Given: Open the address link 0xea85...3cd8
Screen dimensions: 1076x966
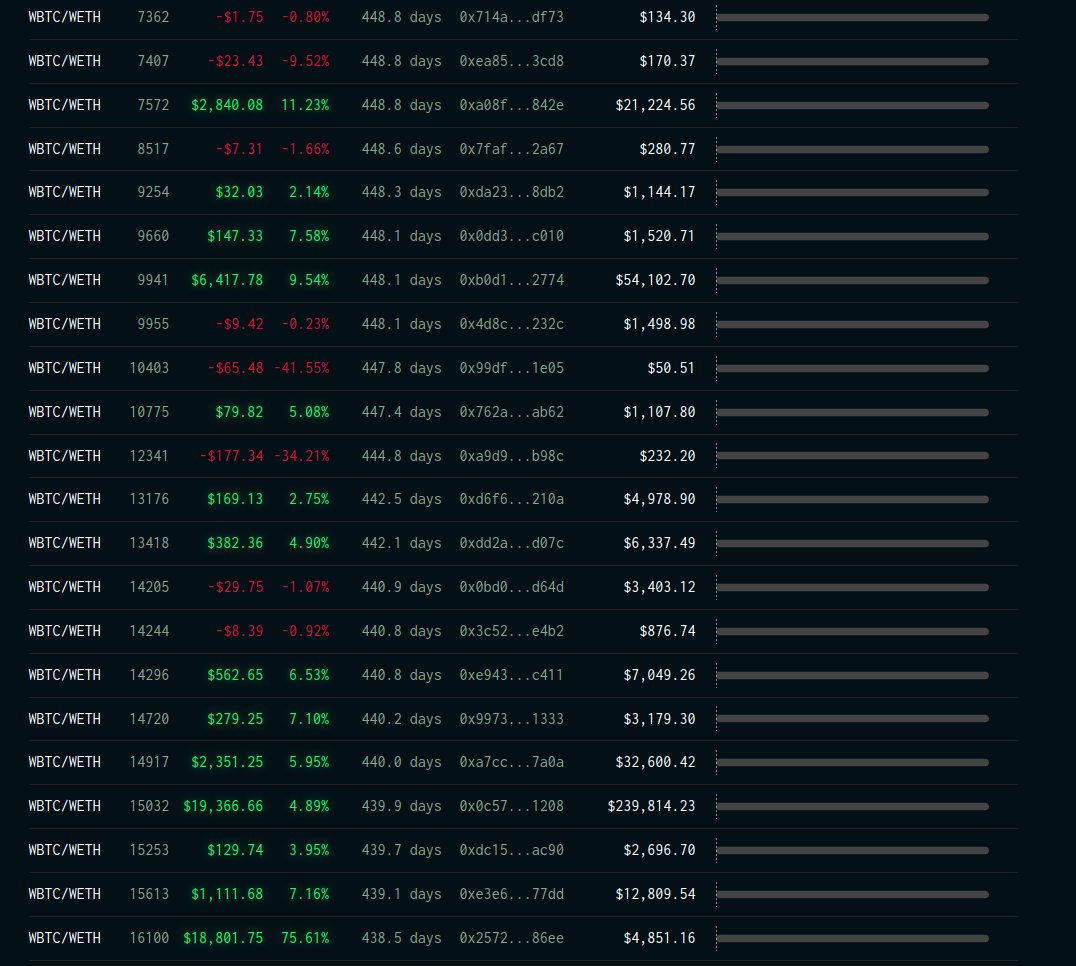Looking at the screenshot, I should point(511,61).
